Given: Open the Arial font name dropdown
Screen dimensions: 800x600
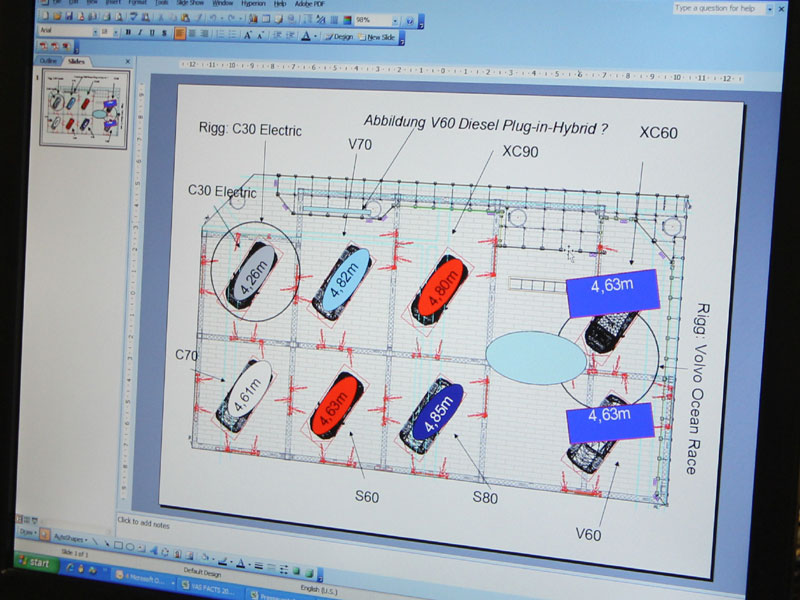Looking at the screenshot, I should (x=95, y=32).
